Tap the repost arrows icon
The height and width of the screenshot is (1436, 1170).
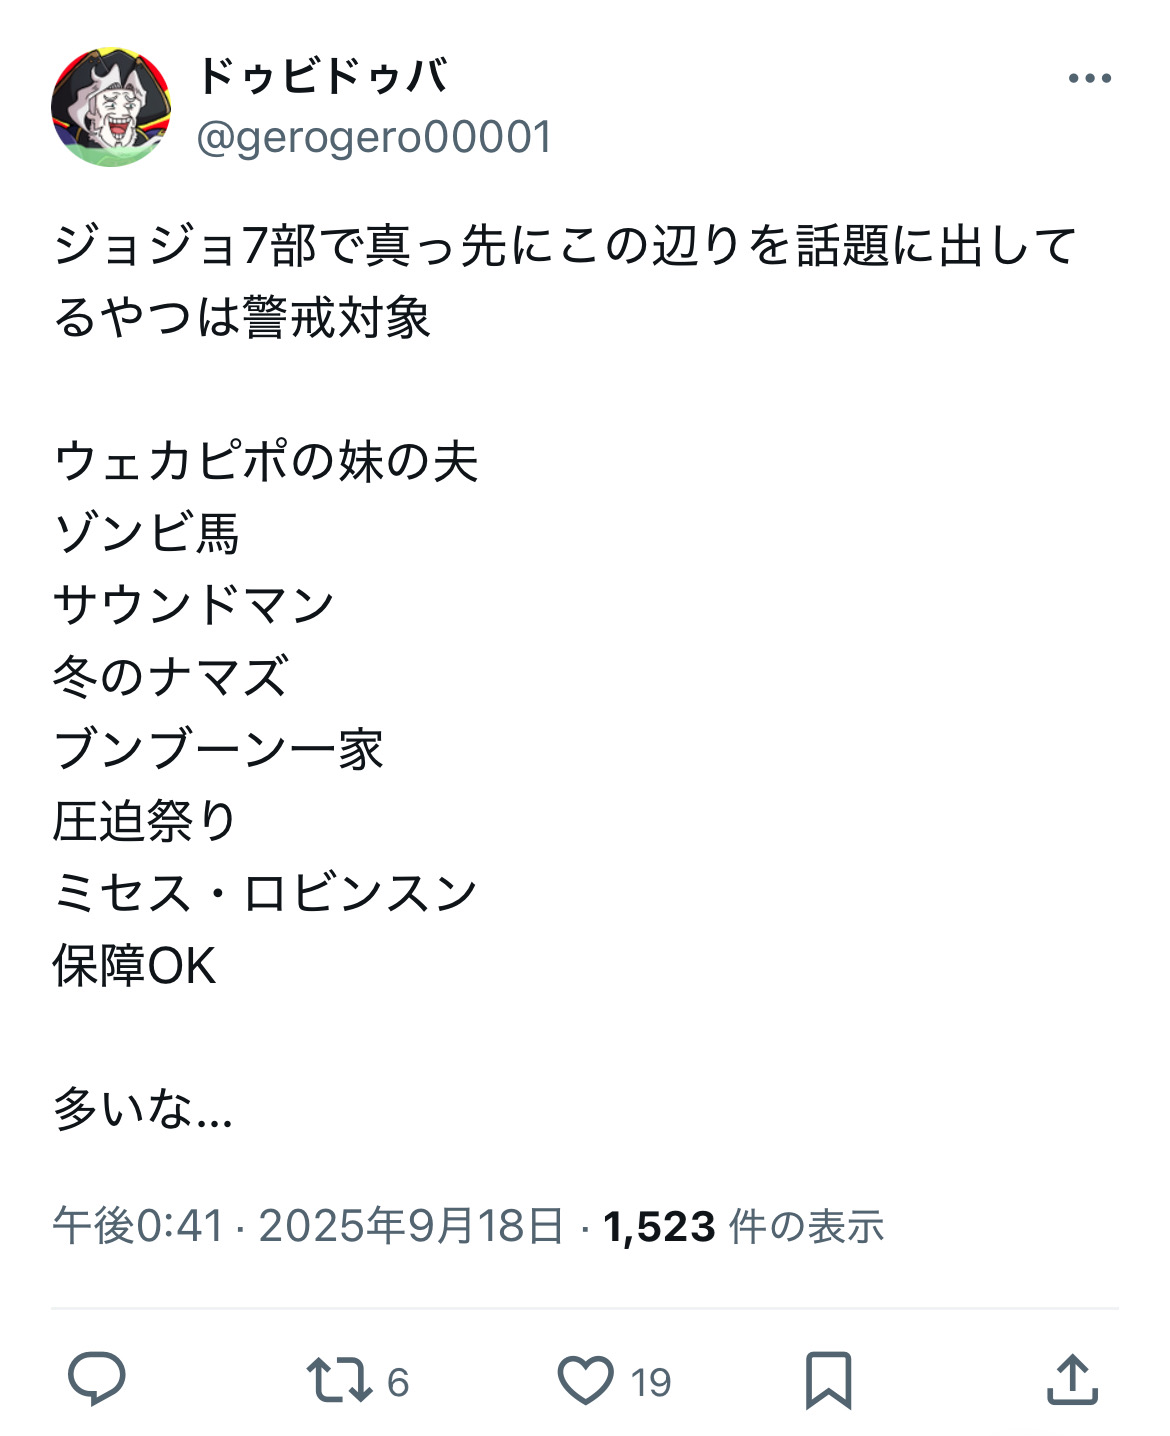click(x=338, y=1380)
